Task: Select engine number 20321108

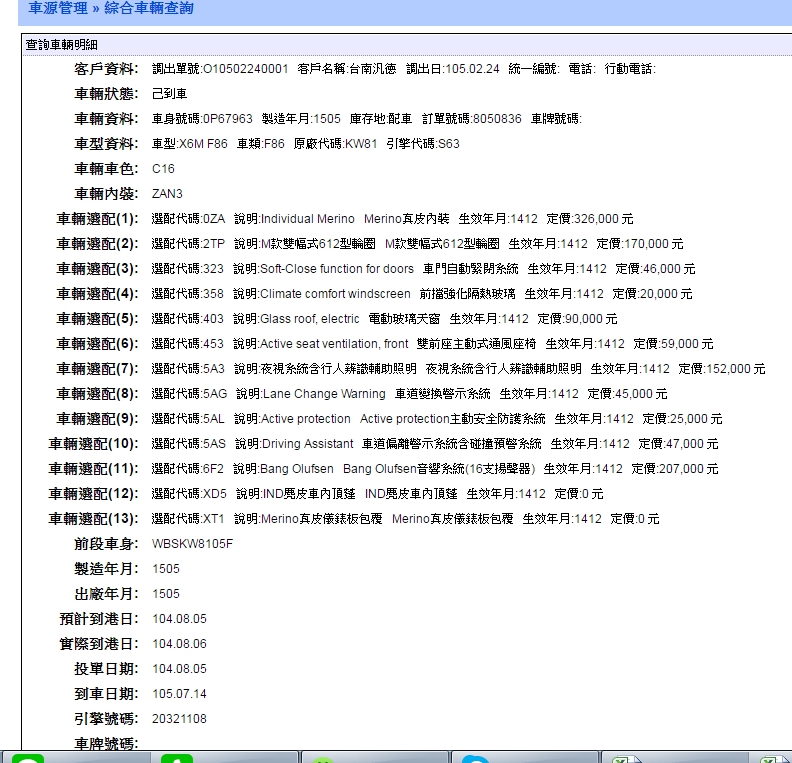Action: tap(179, 719)
